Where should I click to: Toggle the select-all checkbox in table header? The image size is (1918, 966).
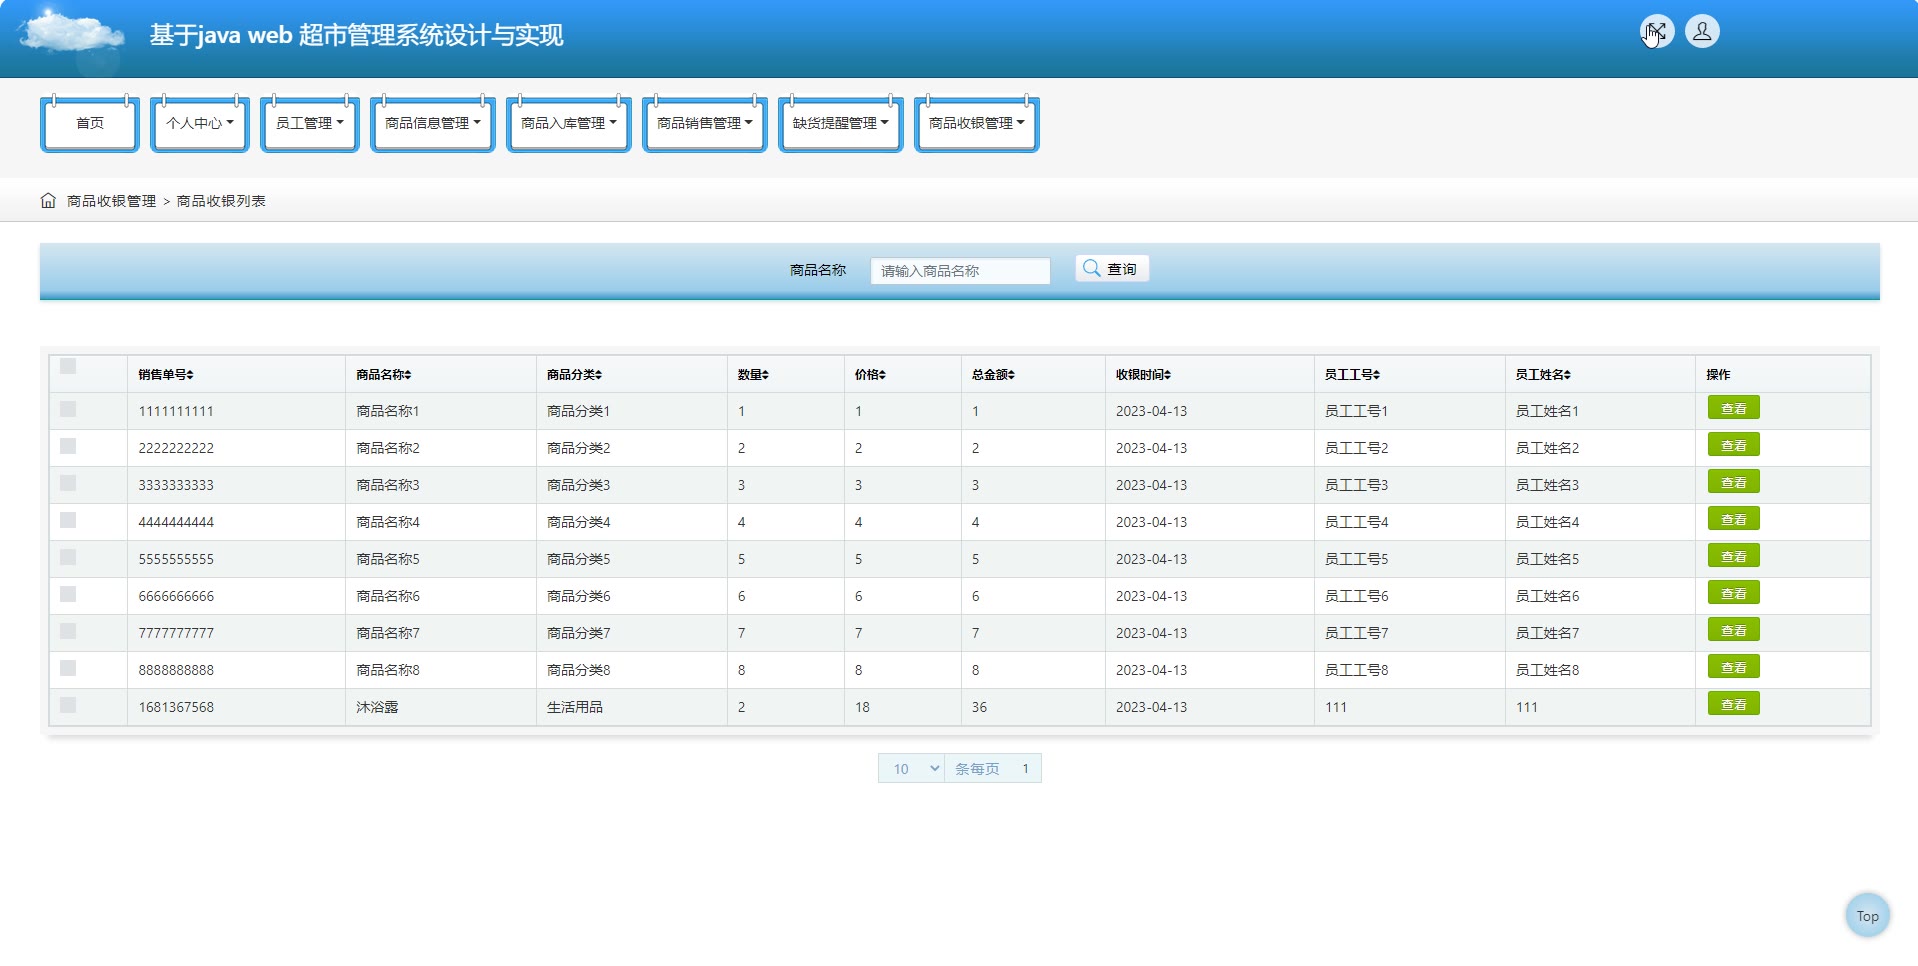click(x=68, y=367)
